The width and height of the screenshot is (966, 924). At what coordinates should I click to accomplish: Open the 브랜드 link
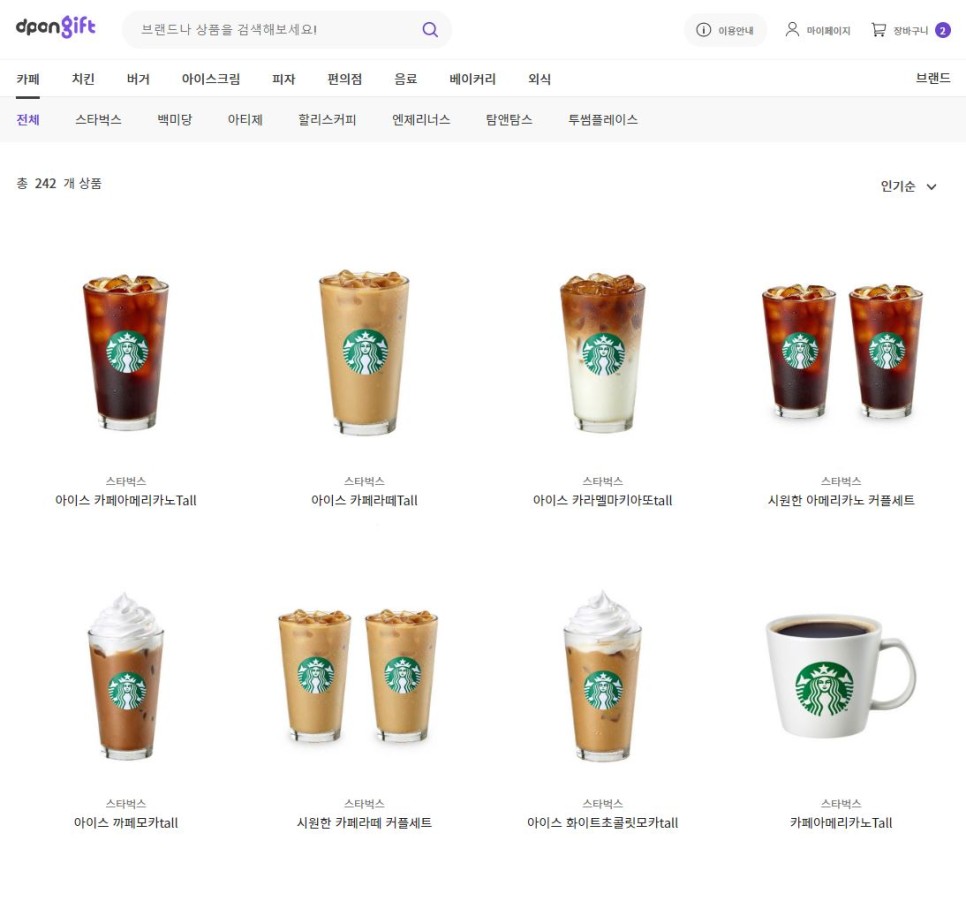(x=933, y=78)
